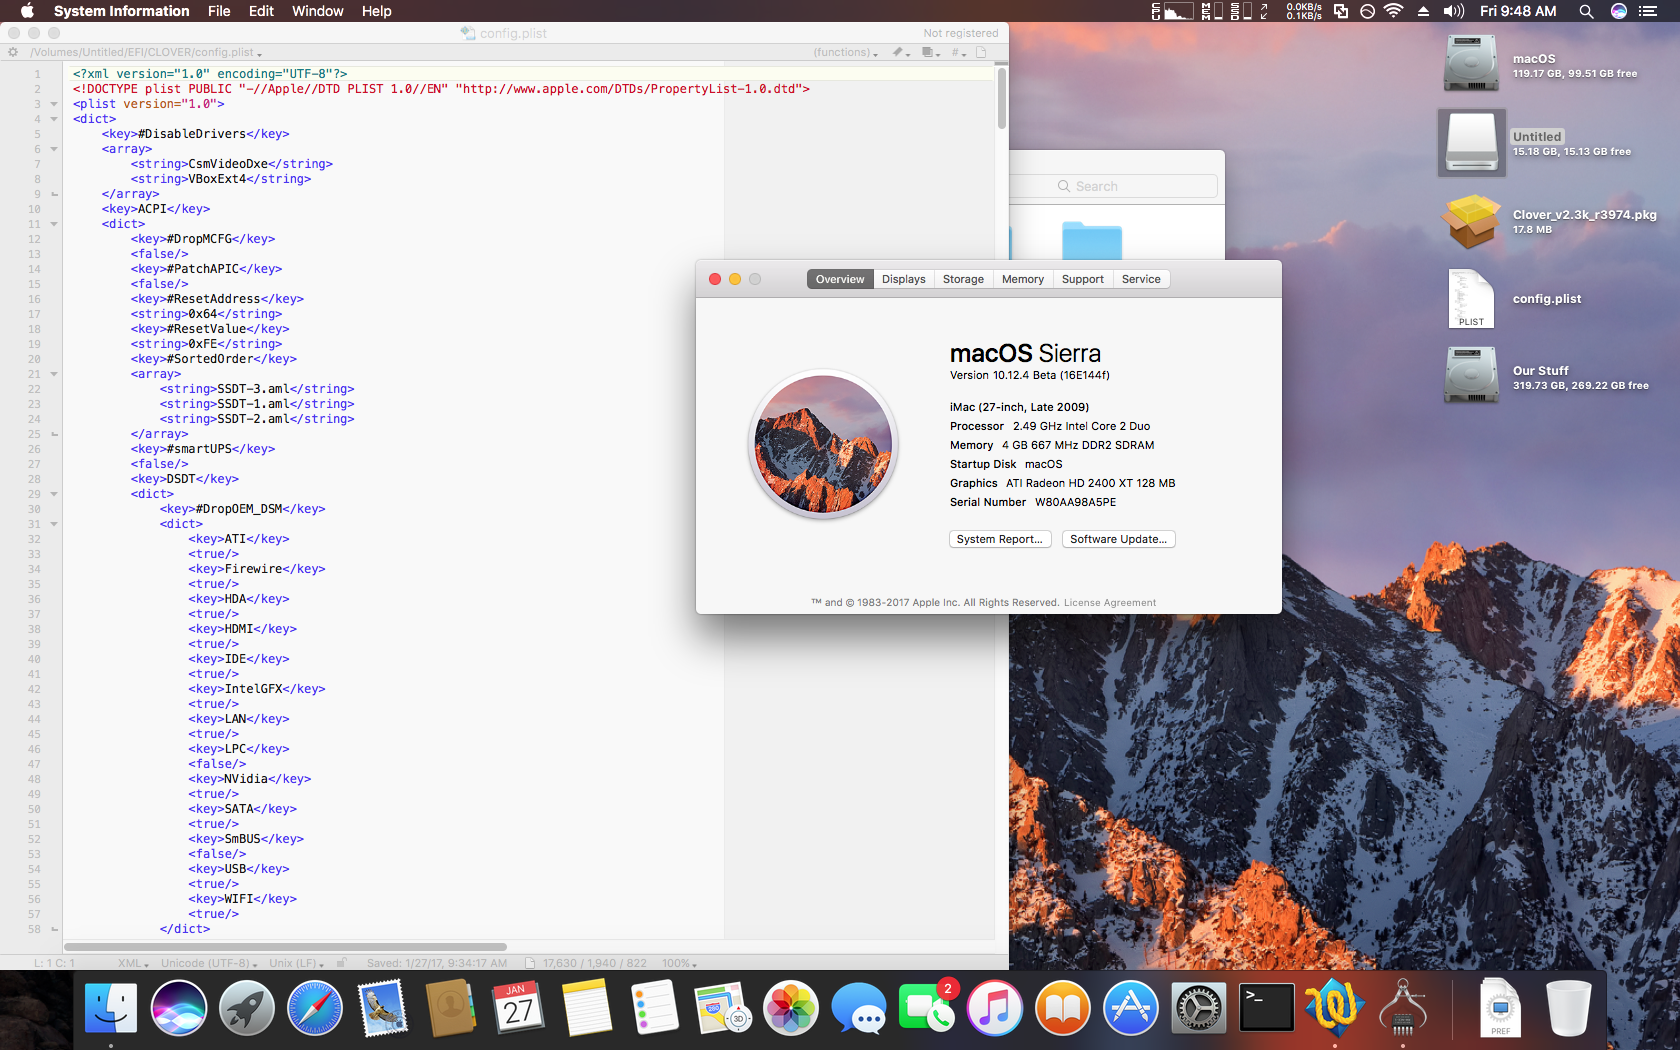Open the gear settings icon in editor navigation bar

[x=13, y=52]
